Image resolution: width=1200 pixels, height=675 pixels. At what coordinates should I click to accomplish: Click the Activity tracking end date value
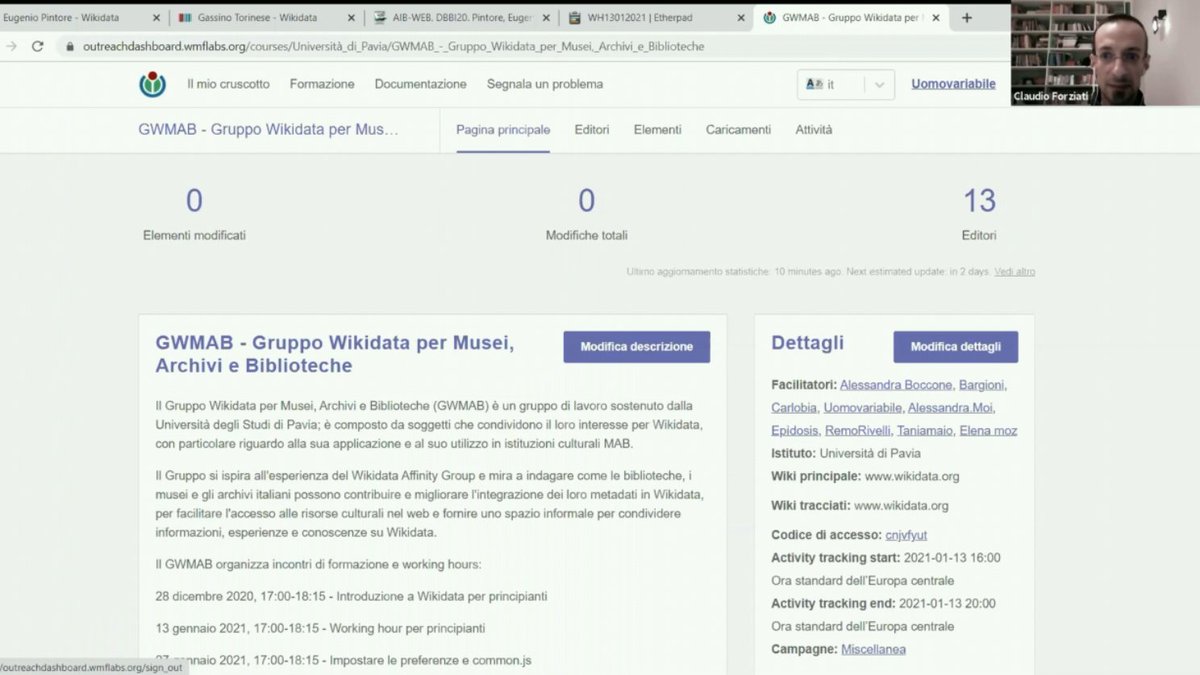[x=948, y=604]
